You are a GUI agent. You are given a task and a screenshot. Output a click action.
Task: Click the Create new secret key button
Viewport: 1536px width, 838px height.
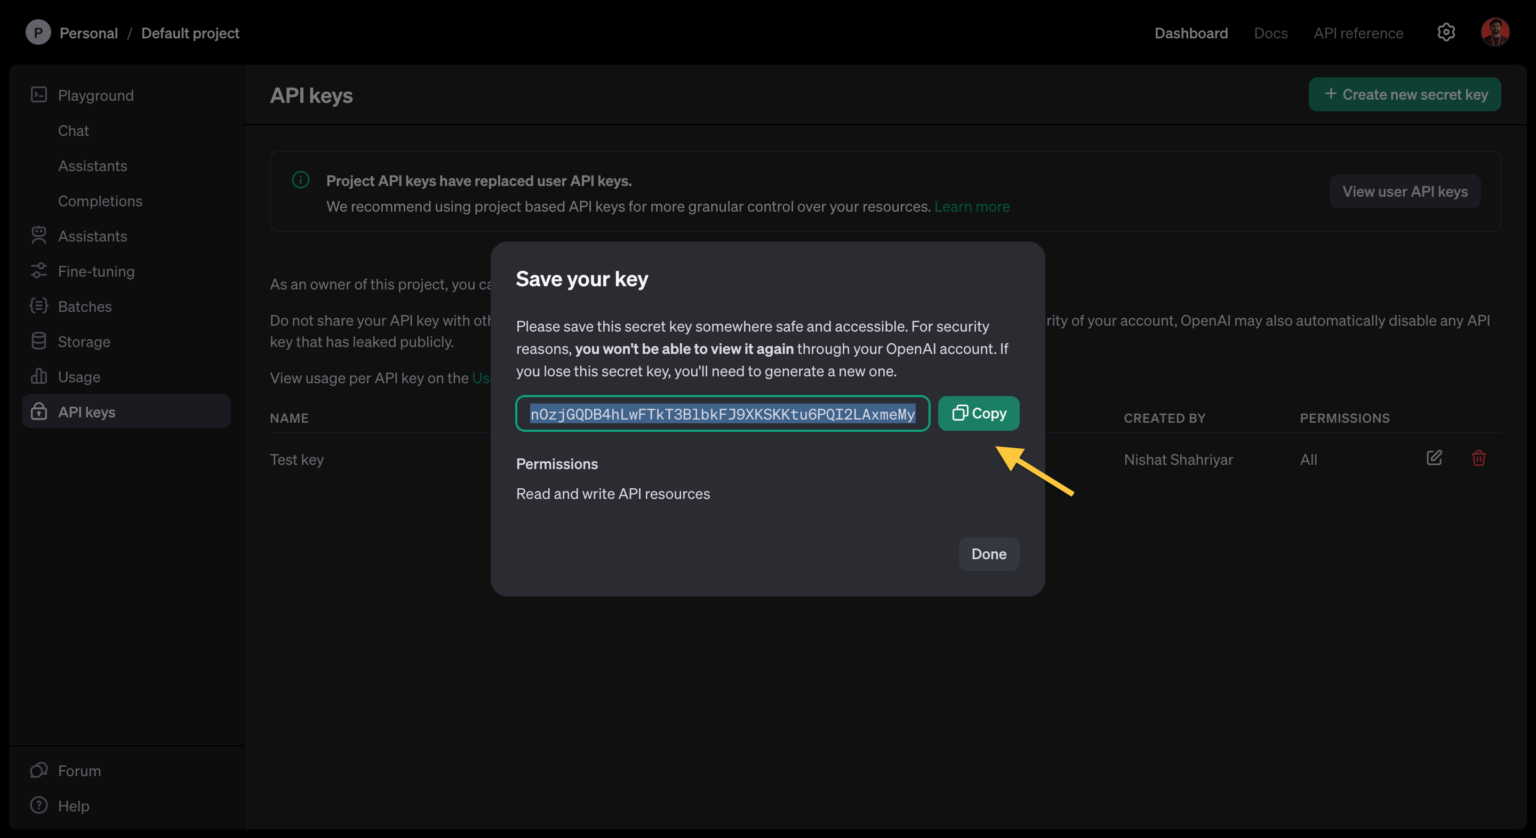coord(1404,95)
